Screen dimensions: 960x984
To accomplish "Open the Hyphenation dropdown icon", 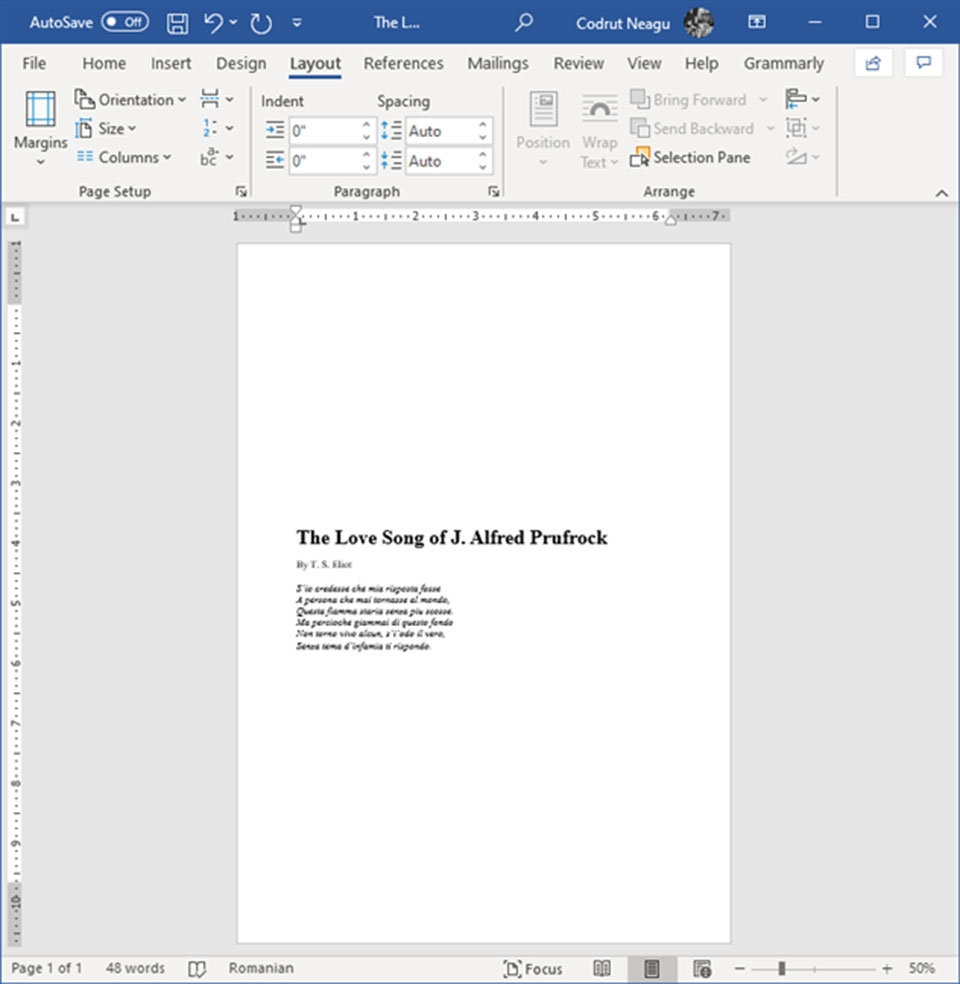I will click(216, 157).
